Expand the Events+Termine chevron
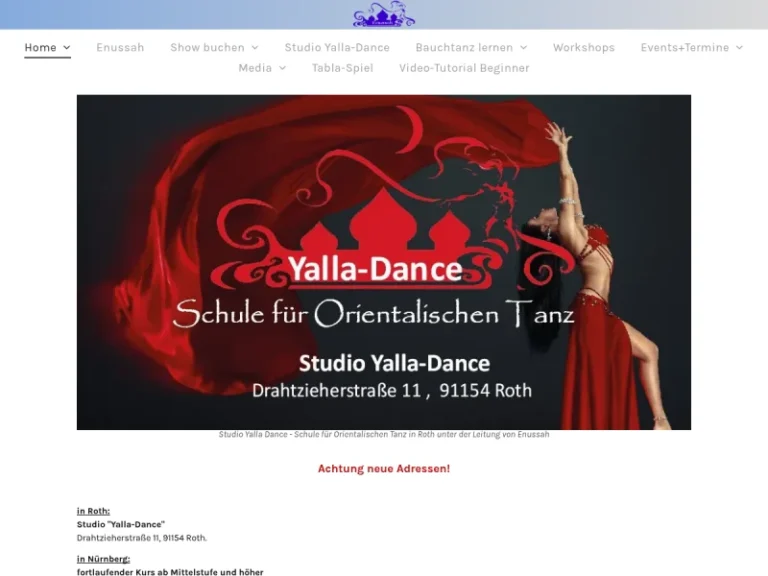The width and height of the screenshot is (768, 576). (x=739, y=48)
